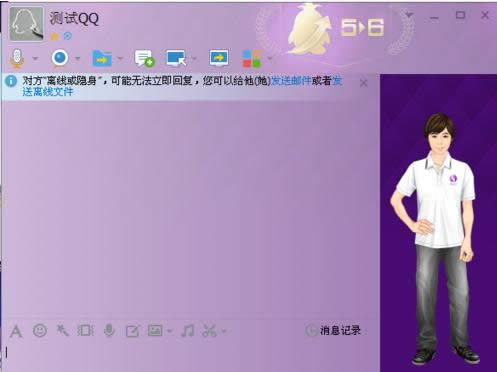Expand the voice call dropdown arrow
This screenshot has height=372, width=497.
point(35,59)
